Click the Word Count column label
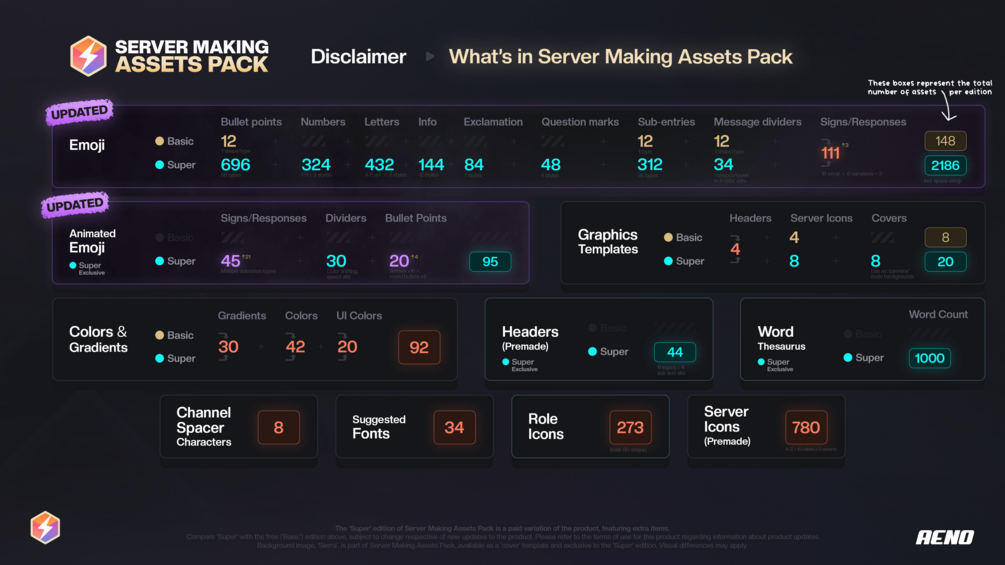 coord(938,315)
